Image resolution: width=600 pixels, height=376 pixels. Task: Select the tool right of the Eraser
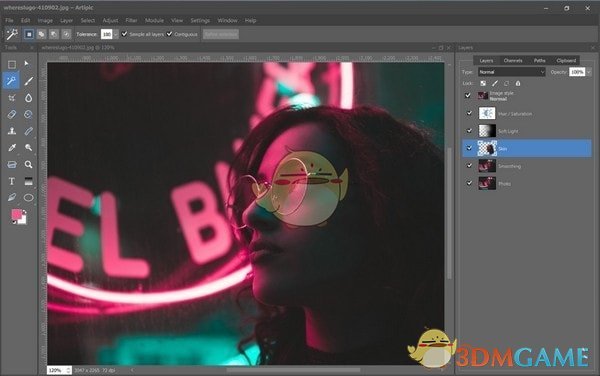coord(28,114)
